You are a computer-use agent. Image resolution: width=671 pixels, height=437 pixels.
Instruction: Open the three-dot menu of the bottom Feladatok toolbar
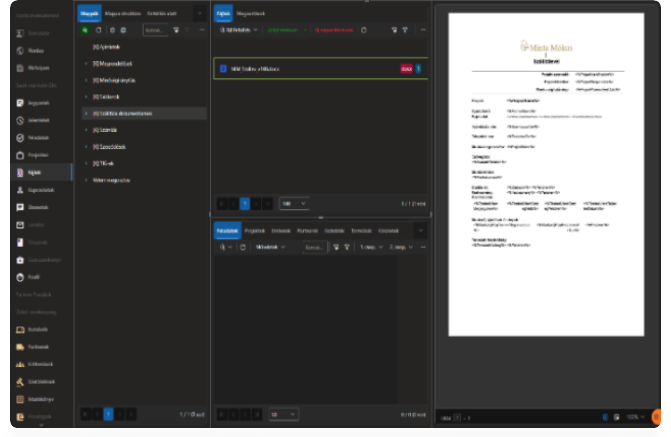point(423,247)
